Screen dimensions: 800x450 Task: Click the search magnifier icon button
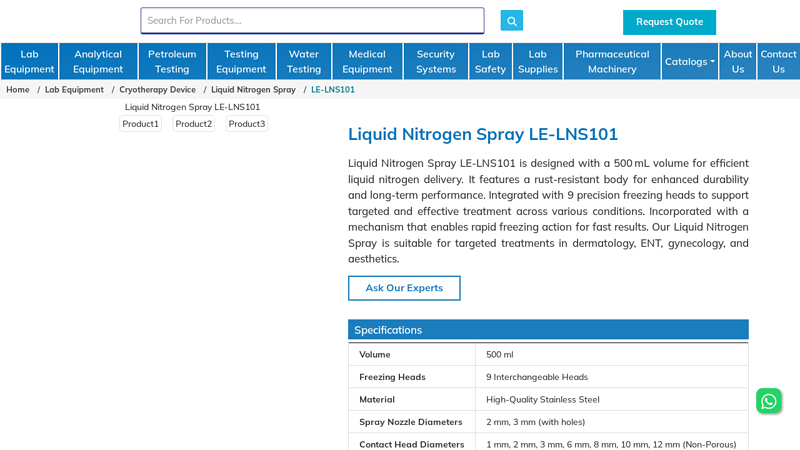point(511,21)
